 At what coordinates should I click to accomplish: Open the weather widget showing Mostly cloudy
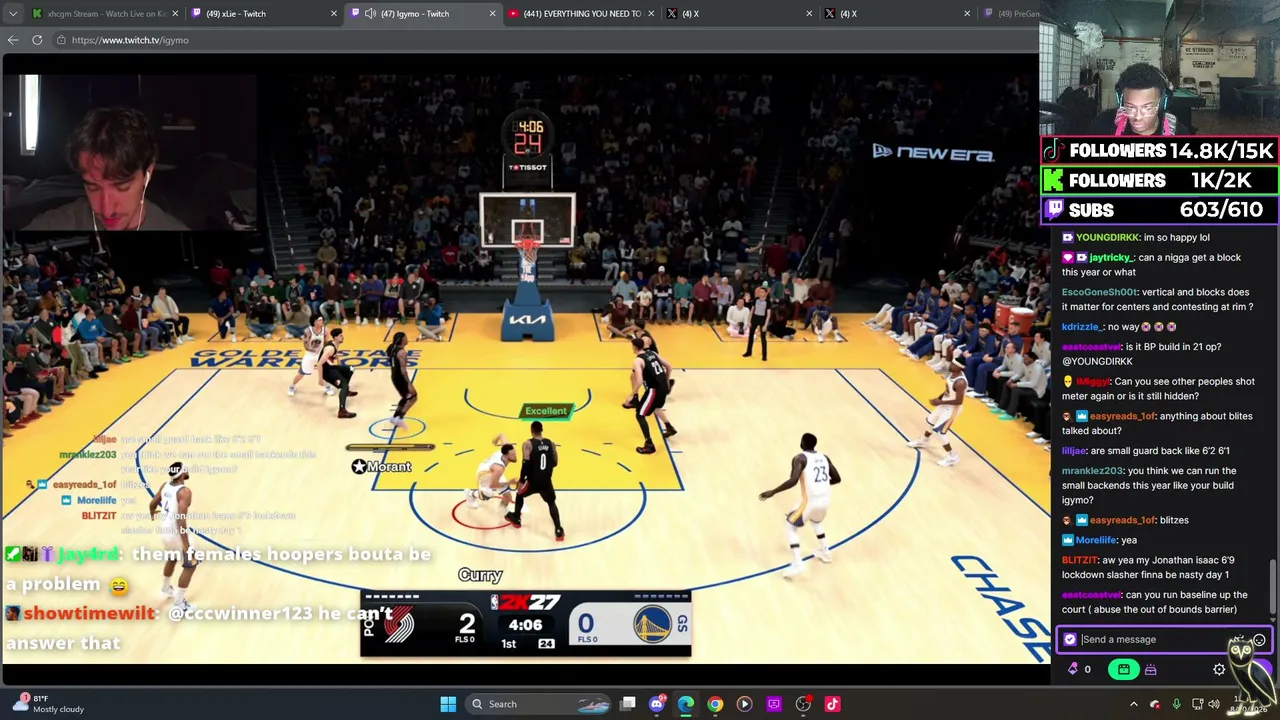pos(46,704)
